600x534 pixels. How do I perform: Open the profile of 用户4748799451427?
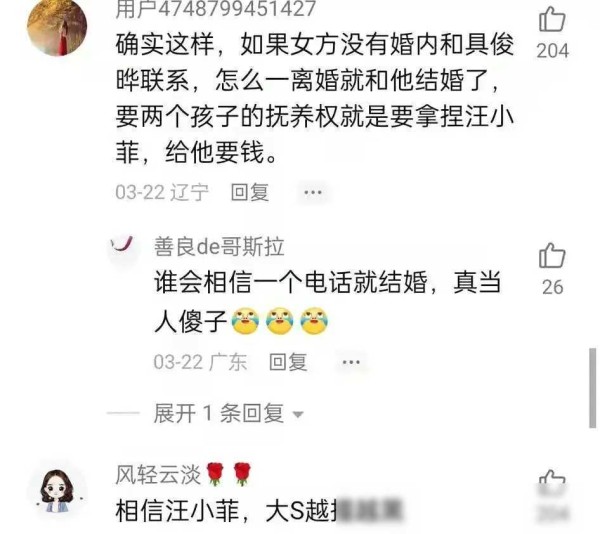coord(215,8)
